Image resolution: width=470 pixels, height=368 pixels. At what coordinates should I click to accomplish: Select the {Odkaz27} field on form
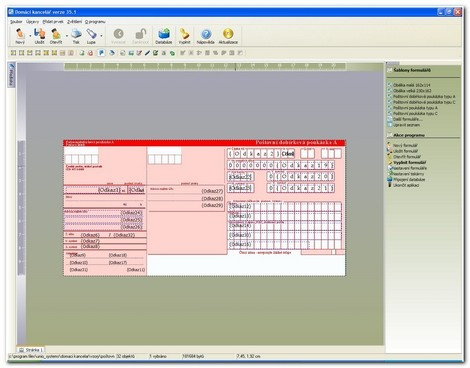point(212,191)
